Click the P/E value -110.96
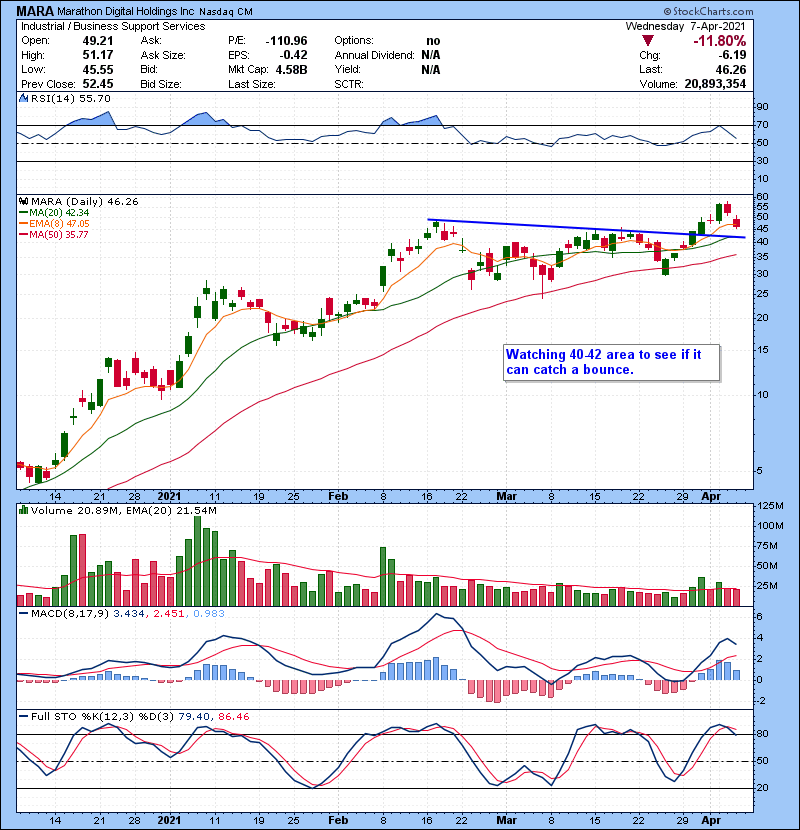The image size is (800, 830). (286, 41)
